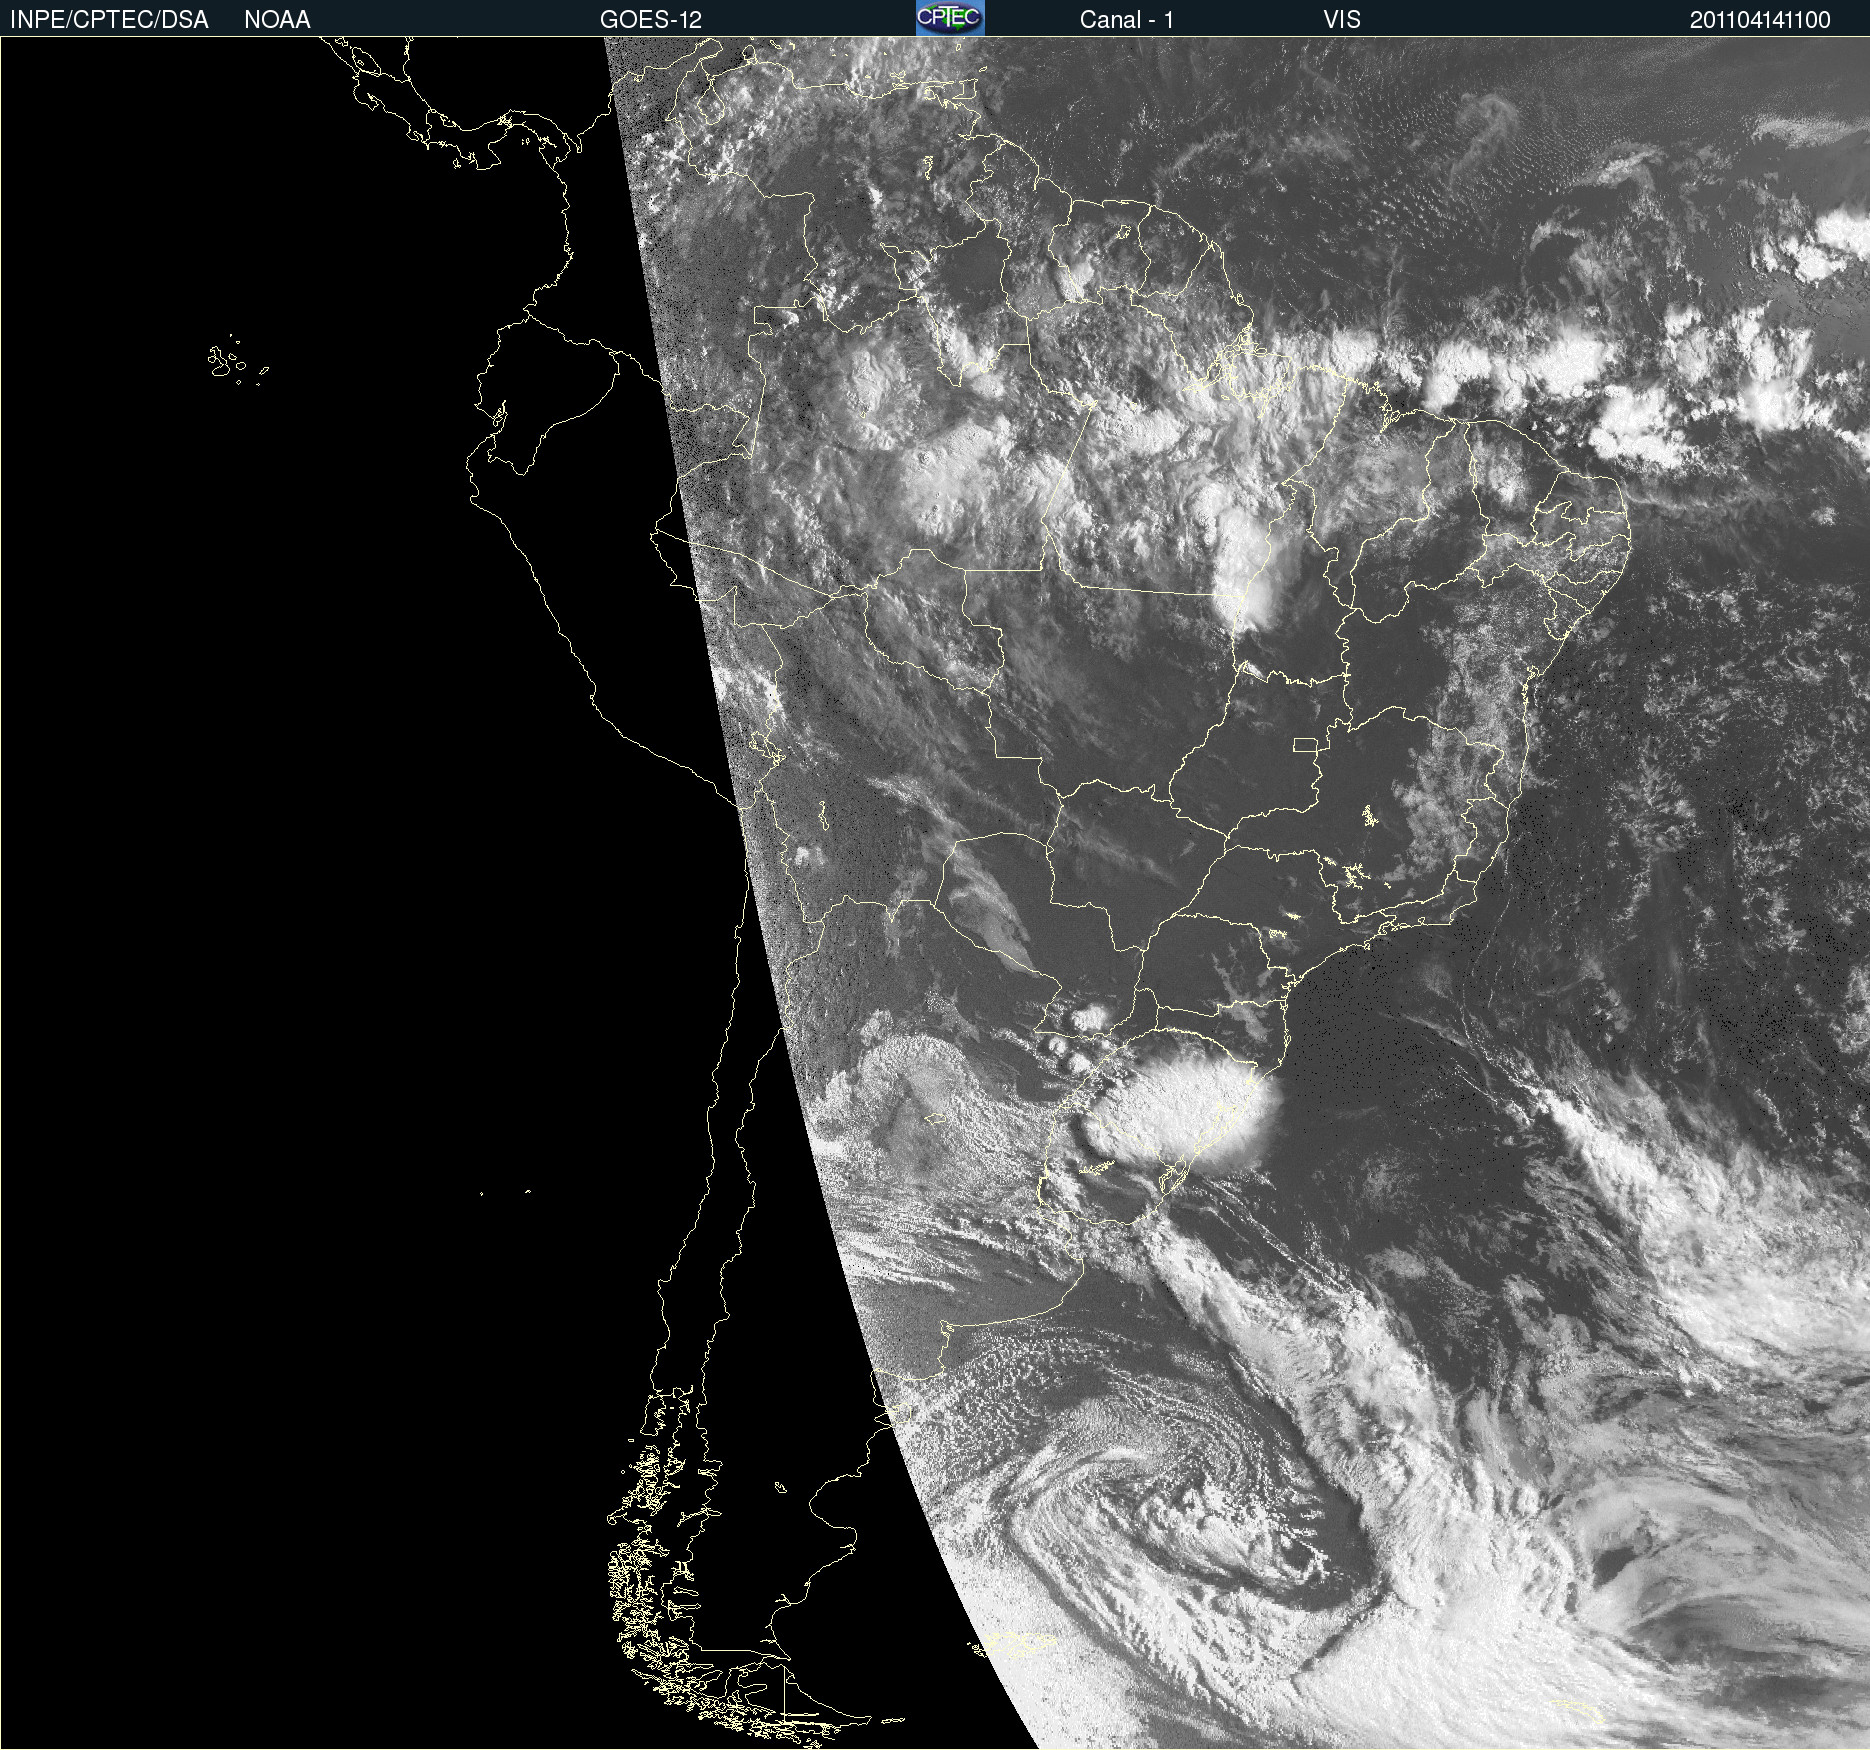Click the VIS label in the header
Viewport: 1870px width, 1750px height.
point(1342,20)
